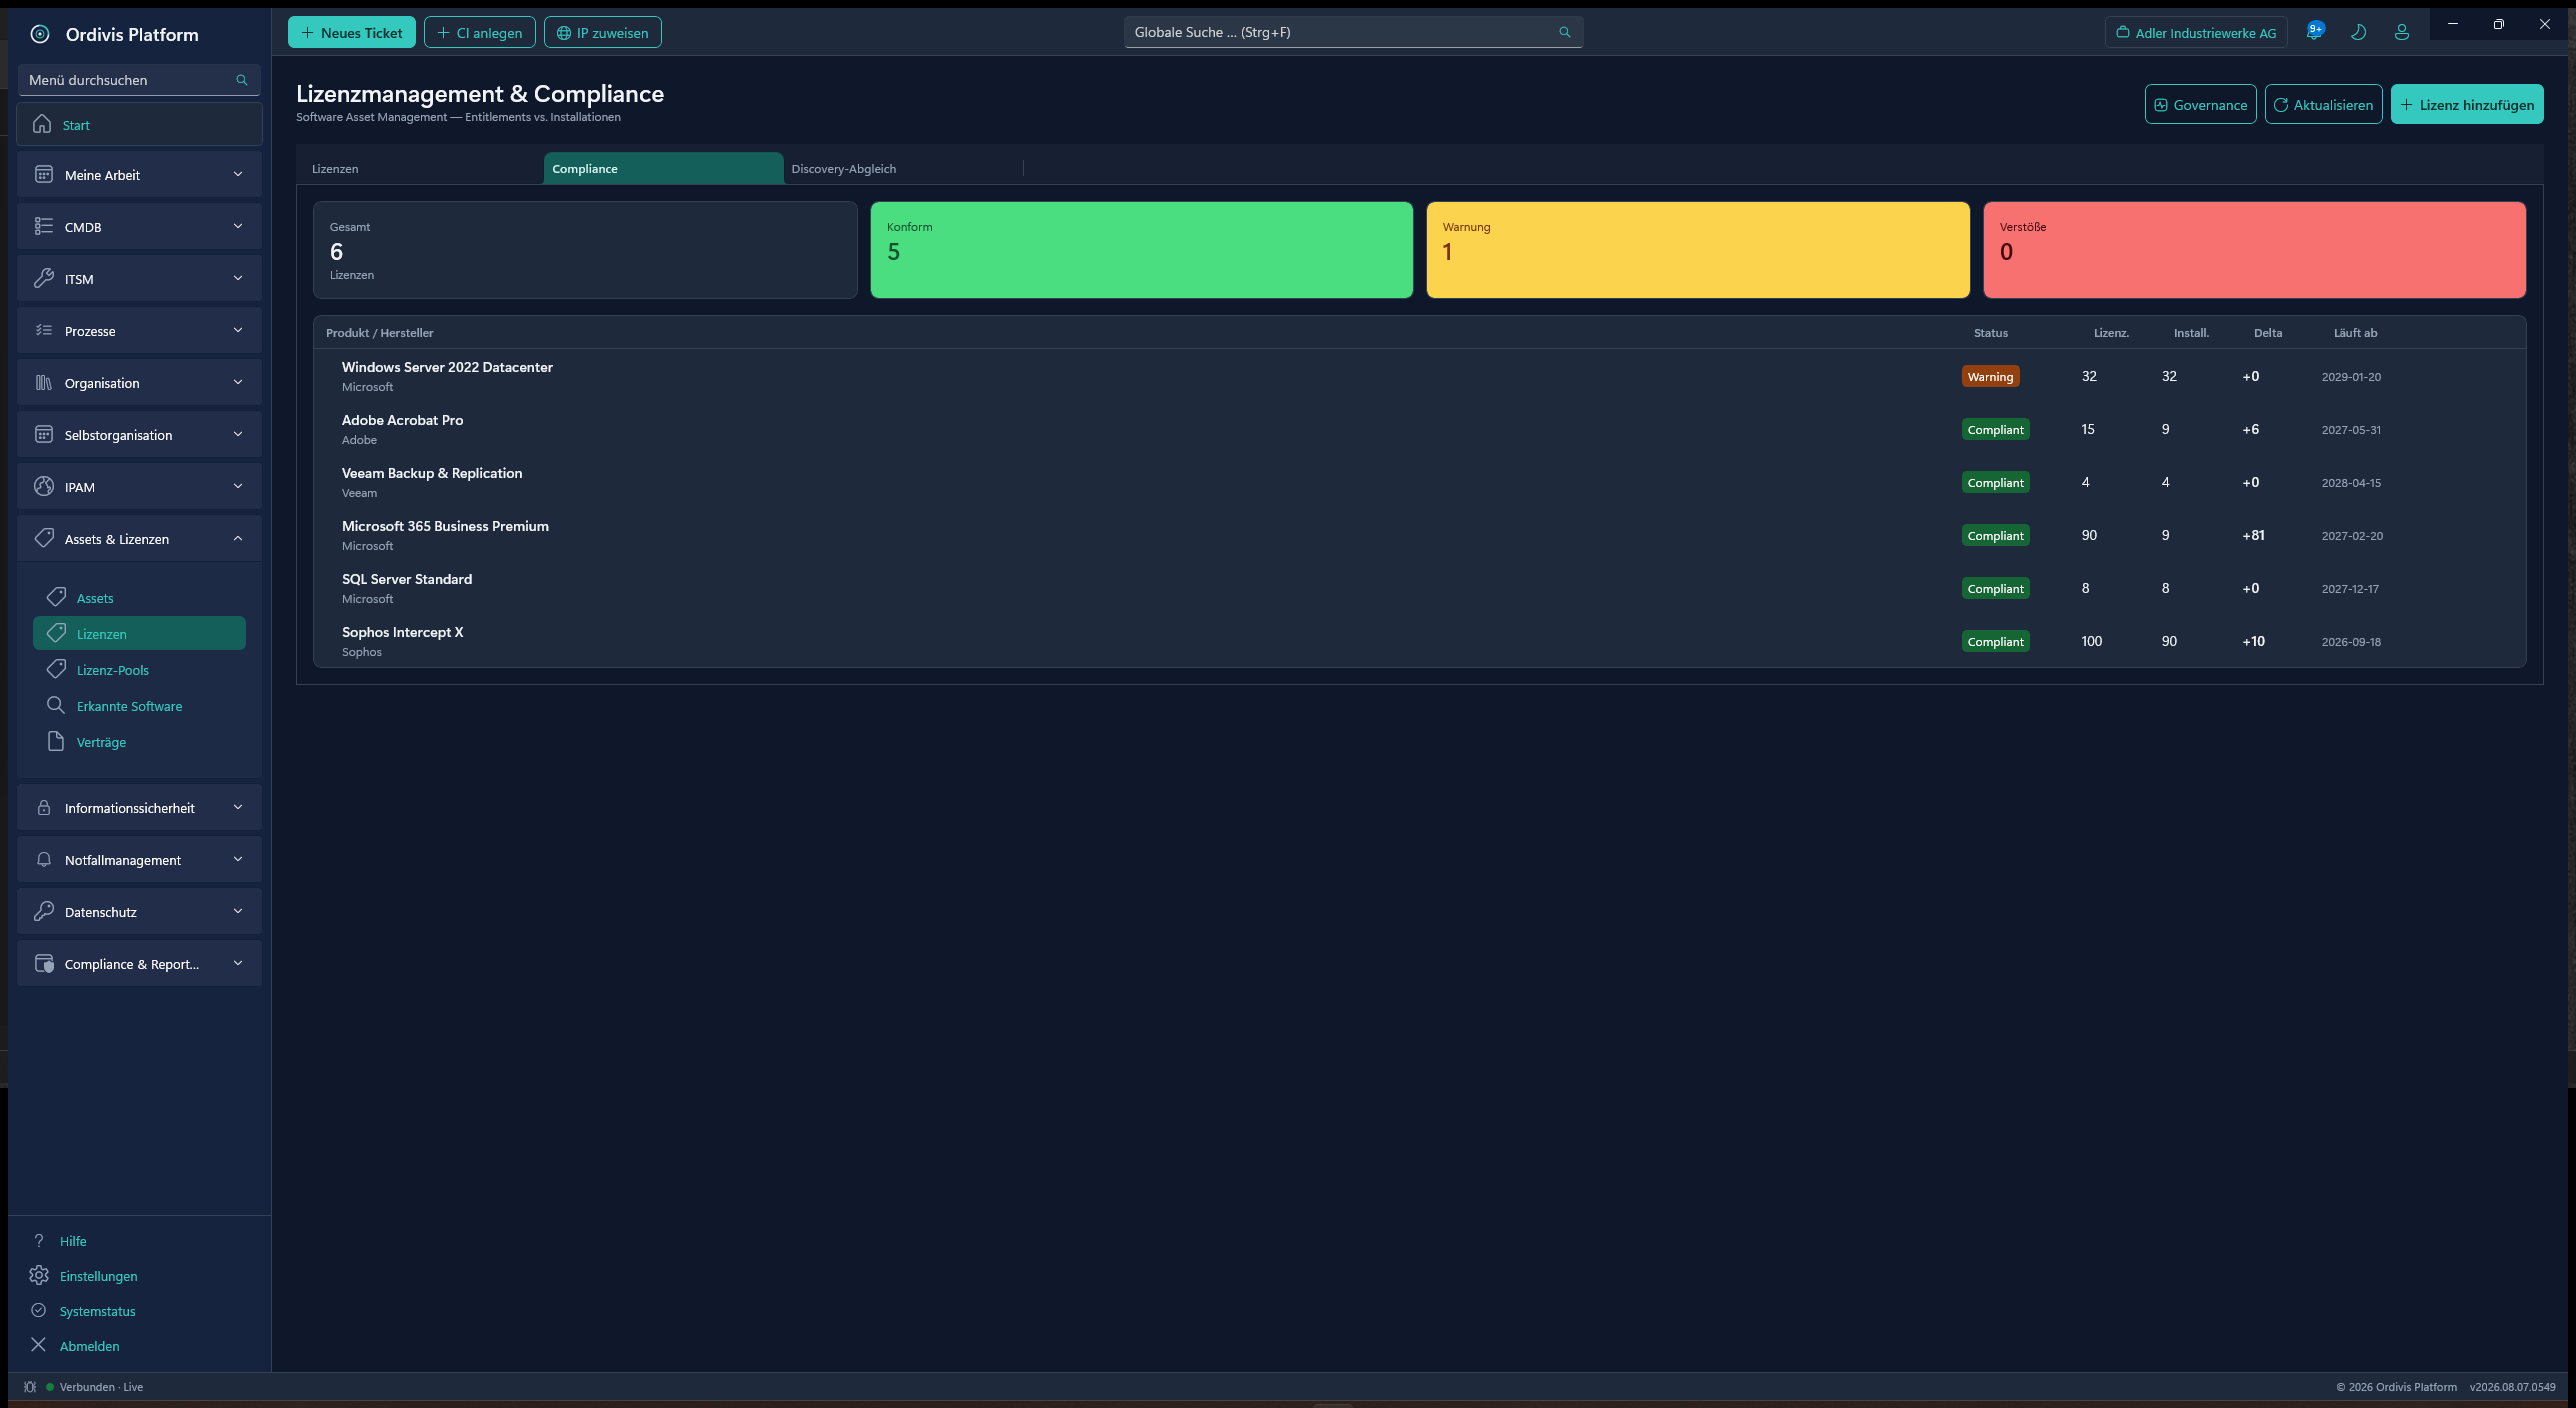Create a Neues Ticket
This screenshot has height=1408, width=2576.
click(352, 33)
